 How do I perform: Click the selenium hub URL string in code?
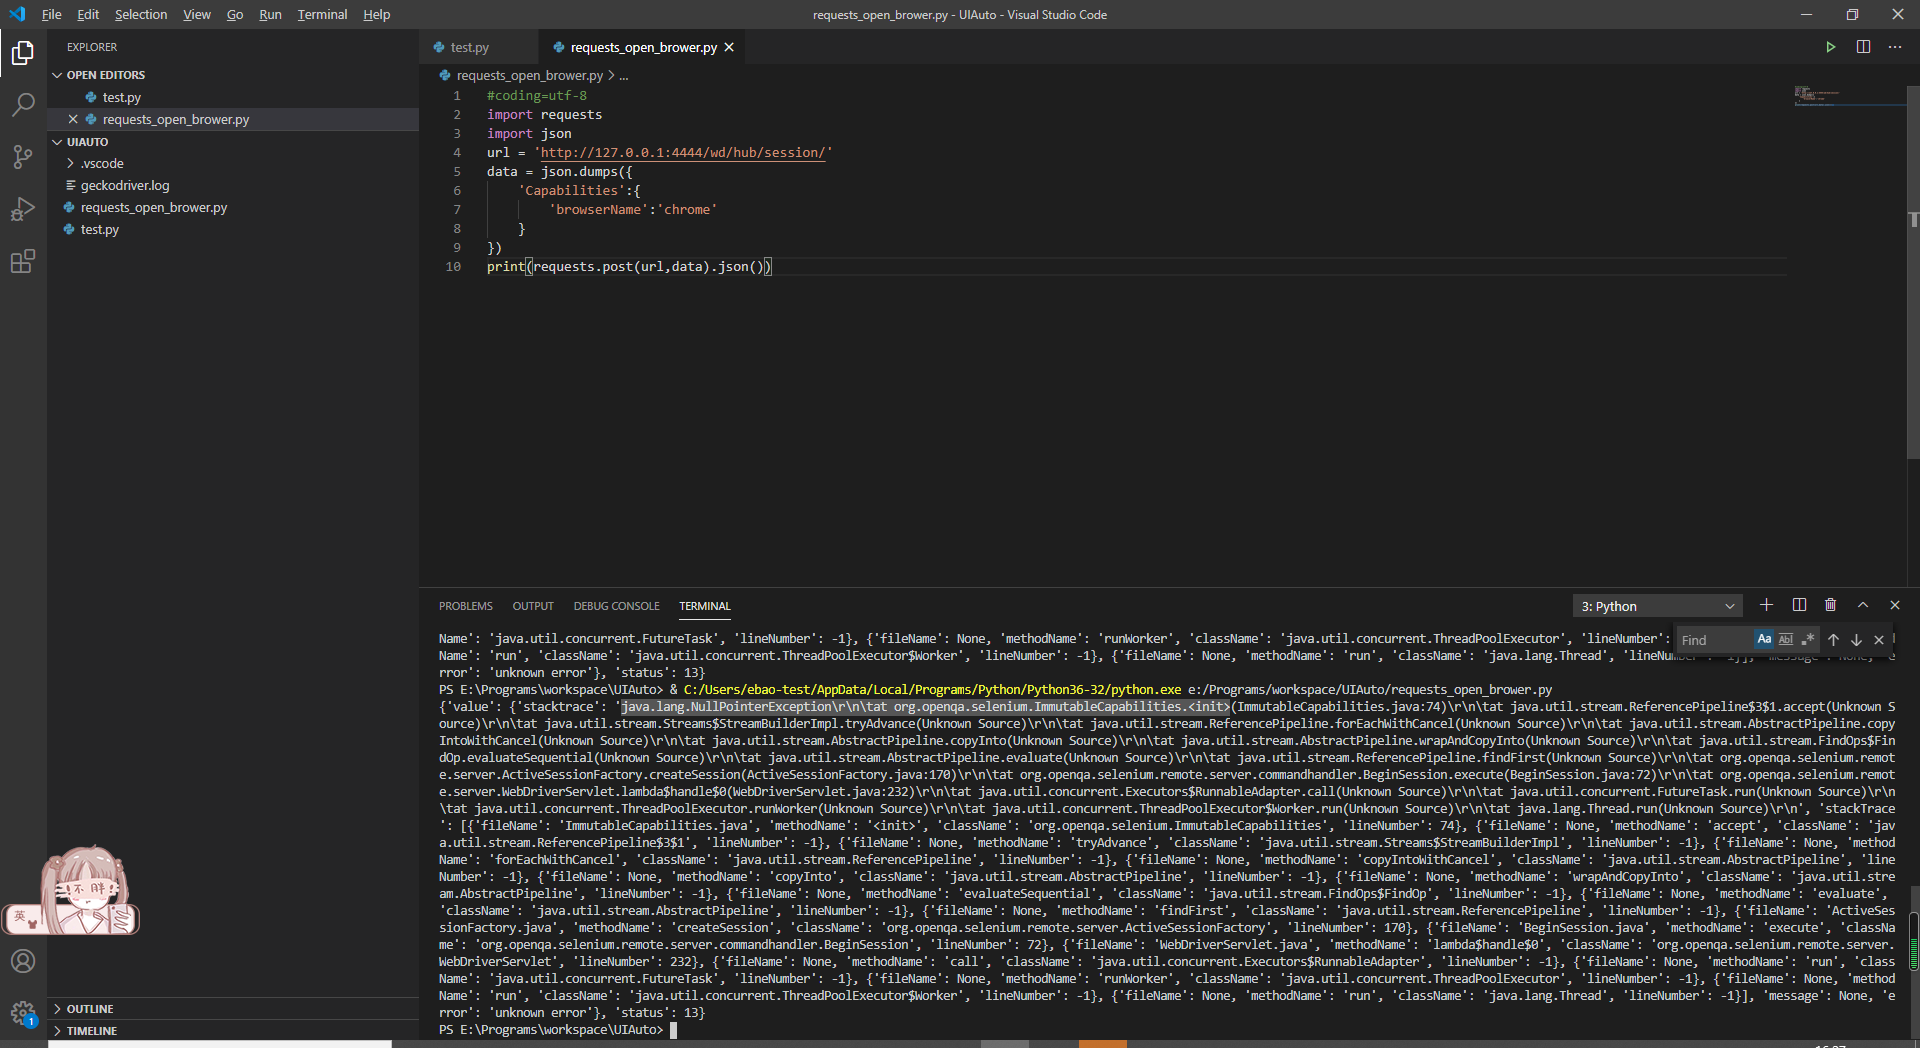[683, 153]
